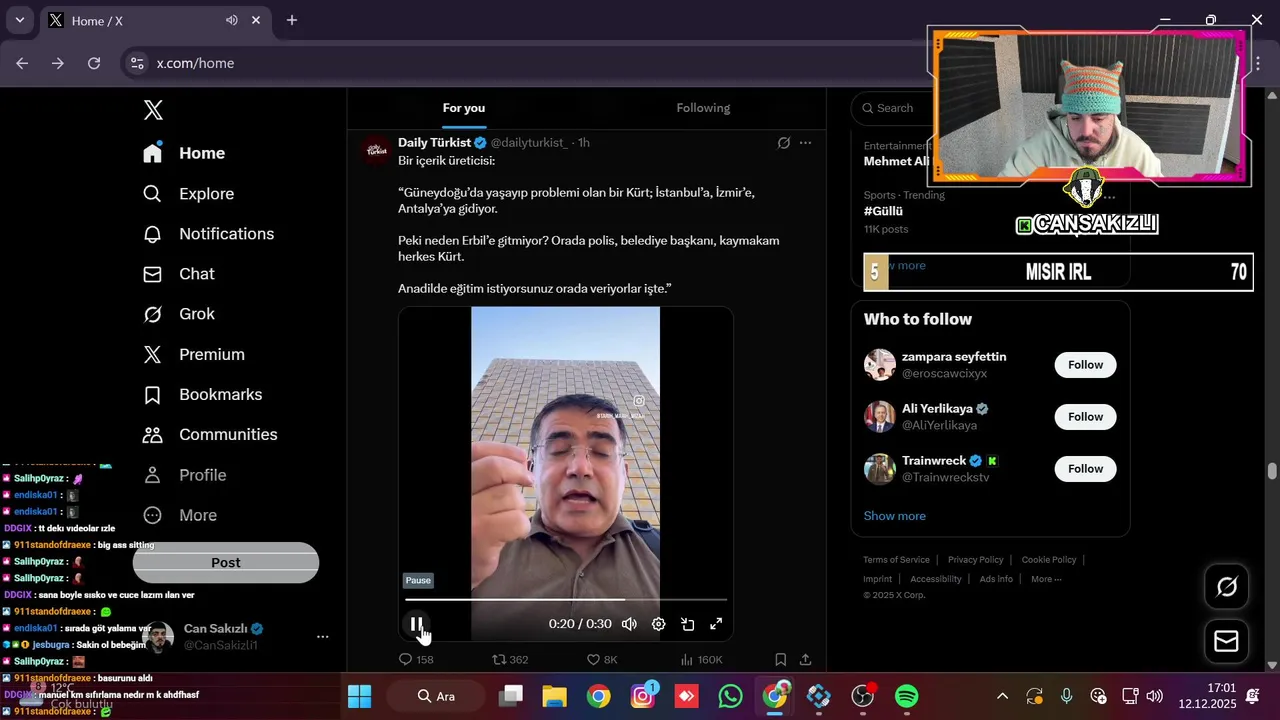
Task: Open the Cookie Policy link
Action: tap(1049, 560)
